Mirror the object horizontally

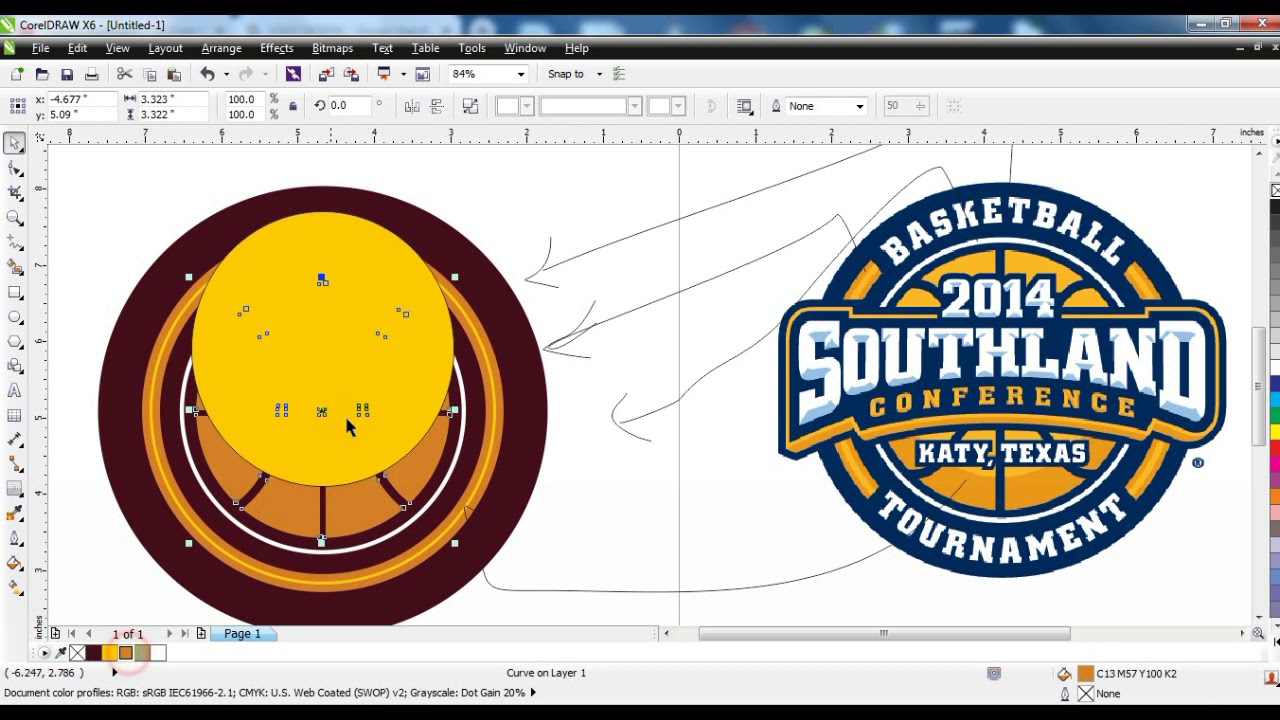tap(412, 106)
